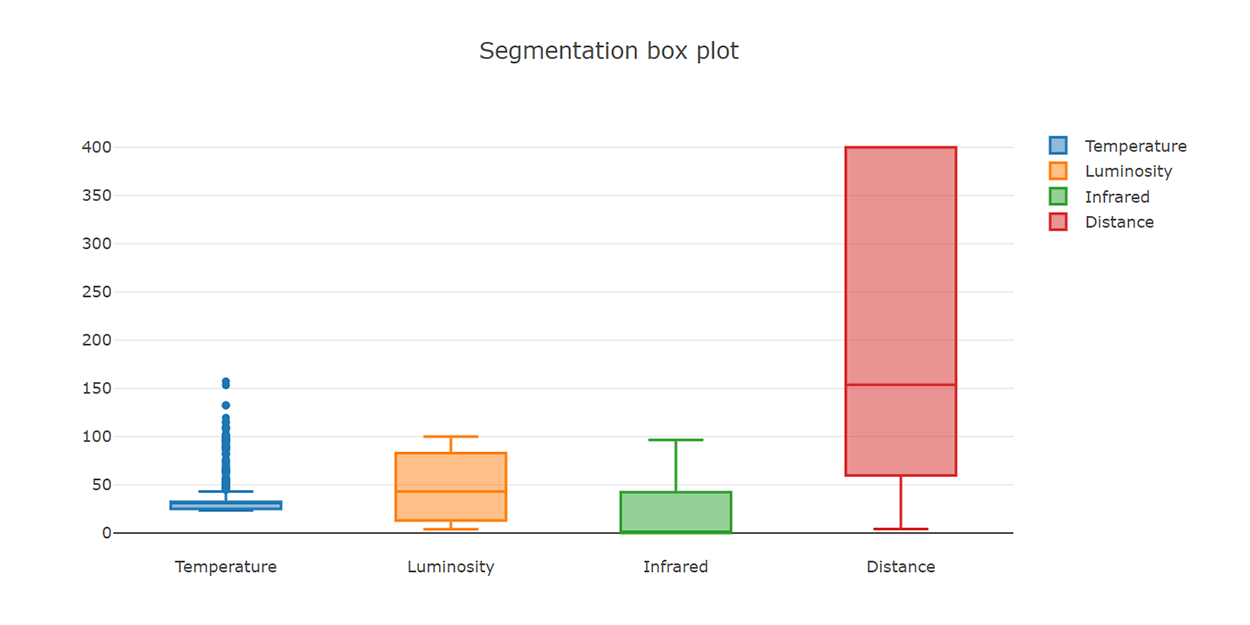Screen dimensions: 1250x625
Task: Click the Distance x-axis label
Action: click(x=900, y=567)
